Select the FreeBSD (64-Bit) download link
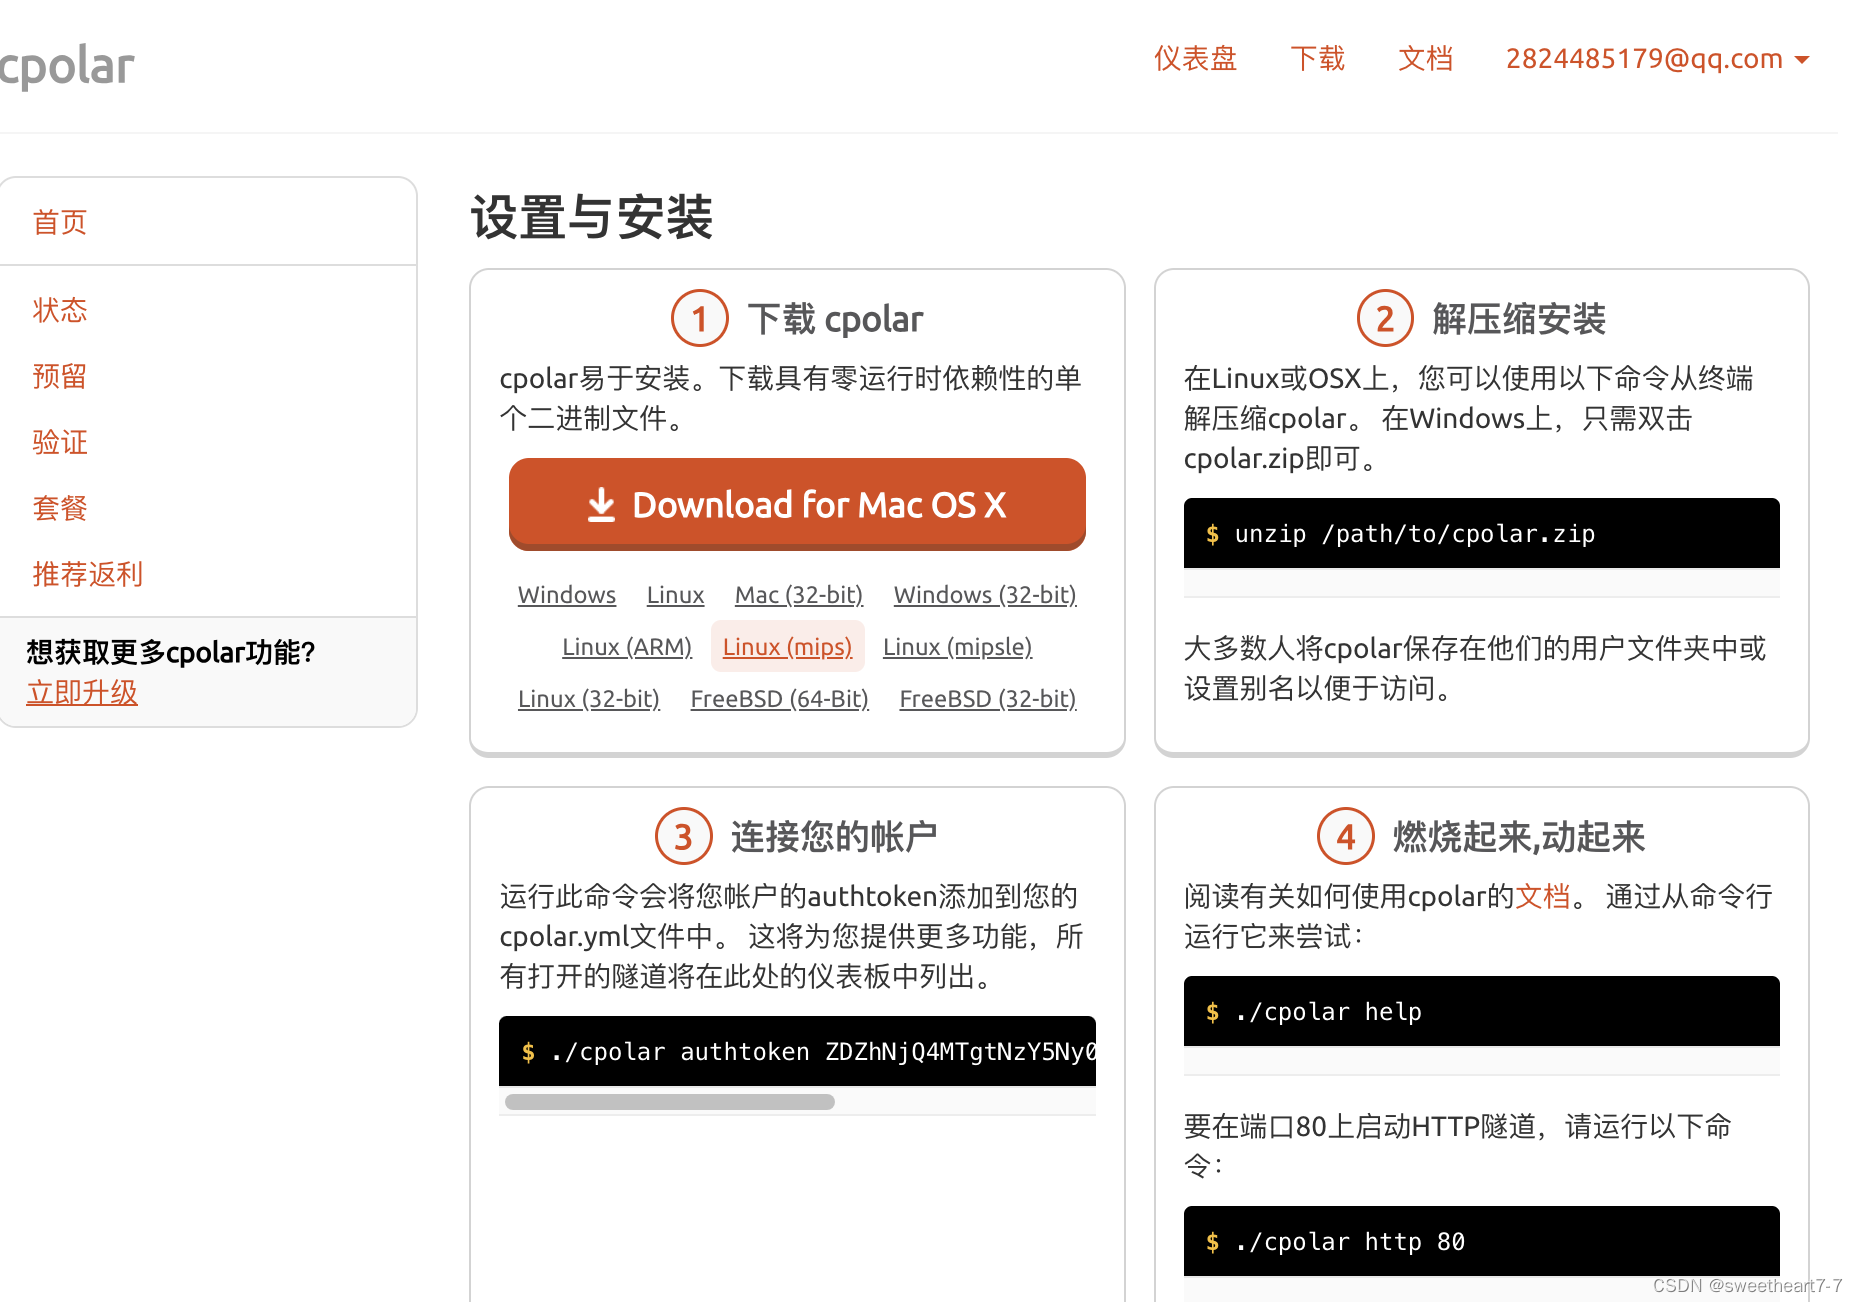Viewport: 1858px width, 1302px height. point(780,699)
